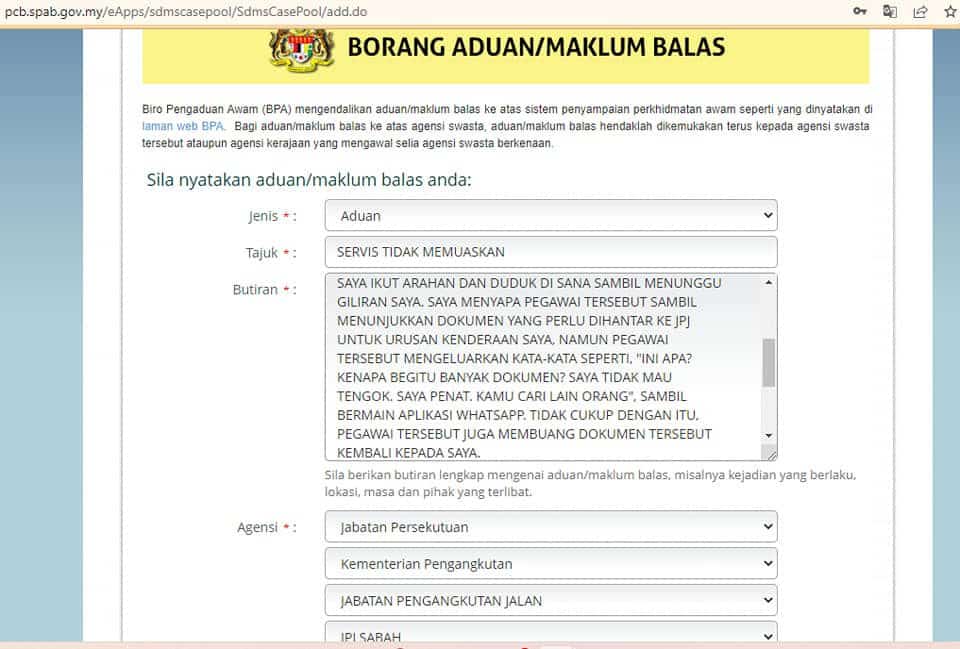Click the Butiran scrollbar up arrow
Viewport: 960px width, 649px height.
[768, 282]
